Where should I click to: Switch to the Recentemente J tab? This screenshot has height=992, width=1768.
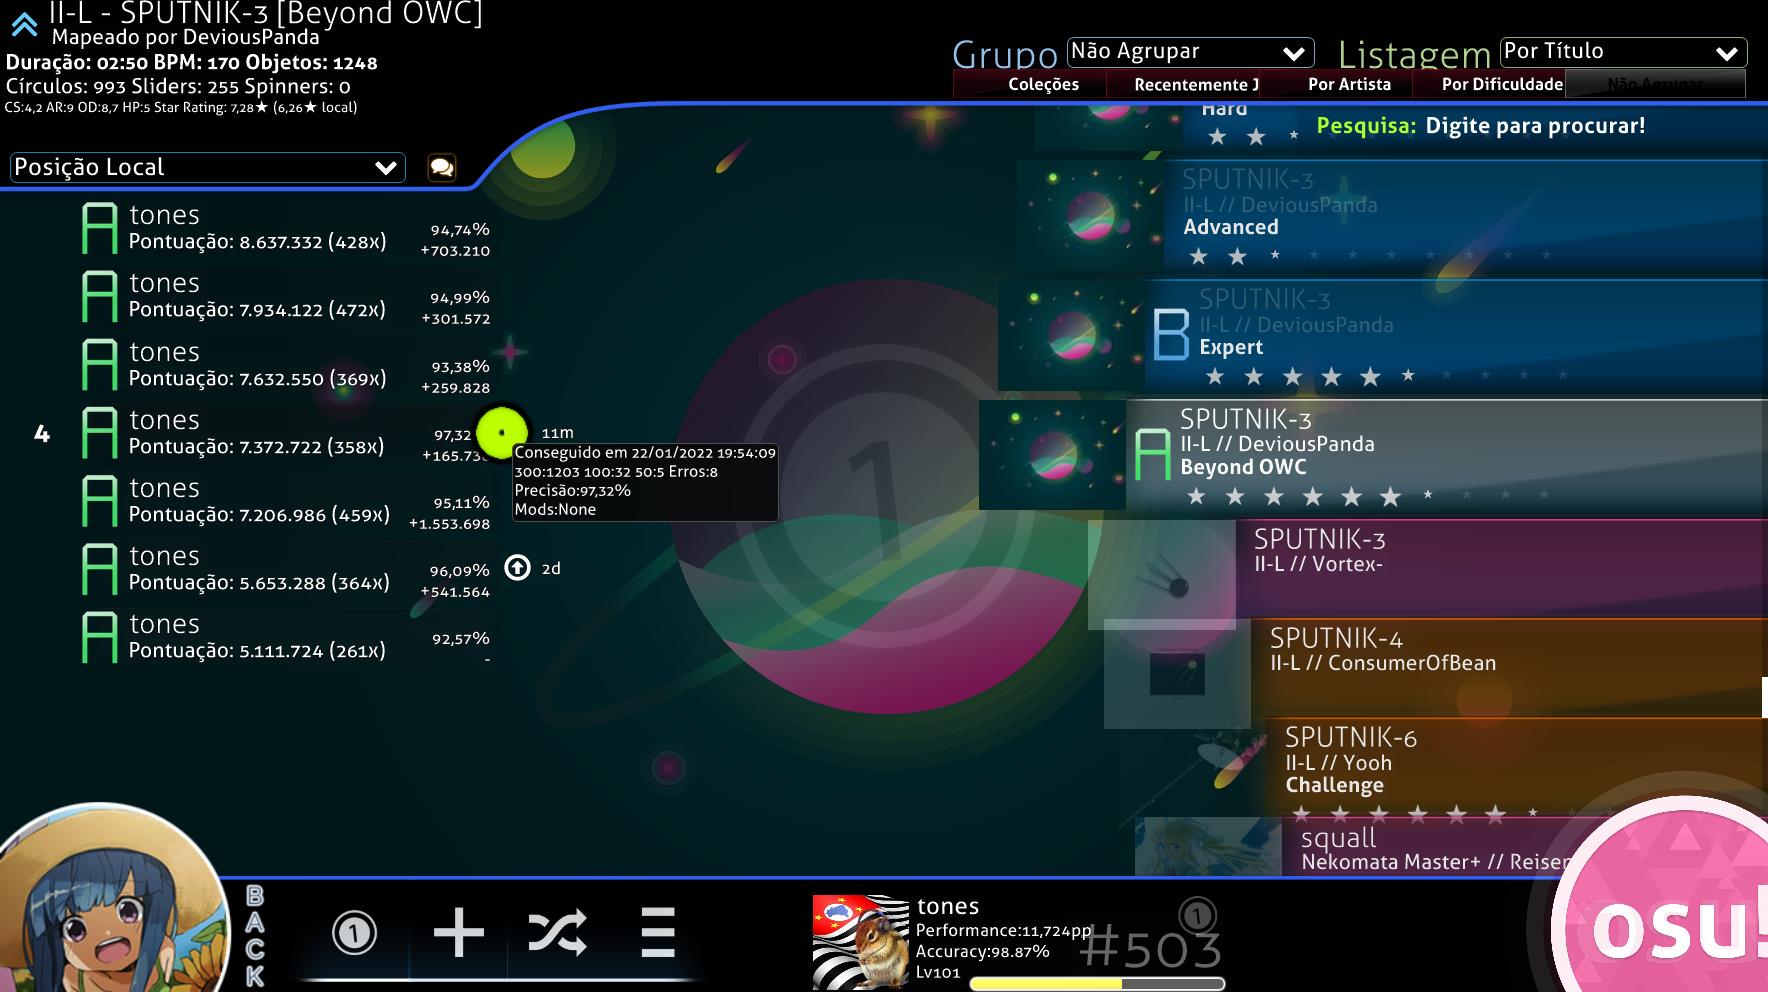coord(1196,84)
